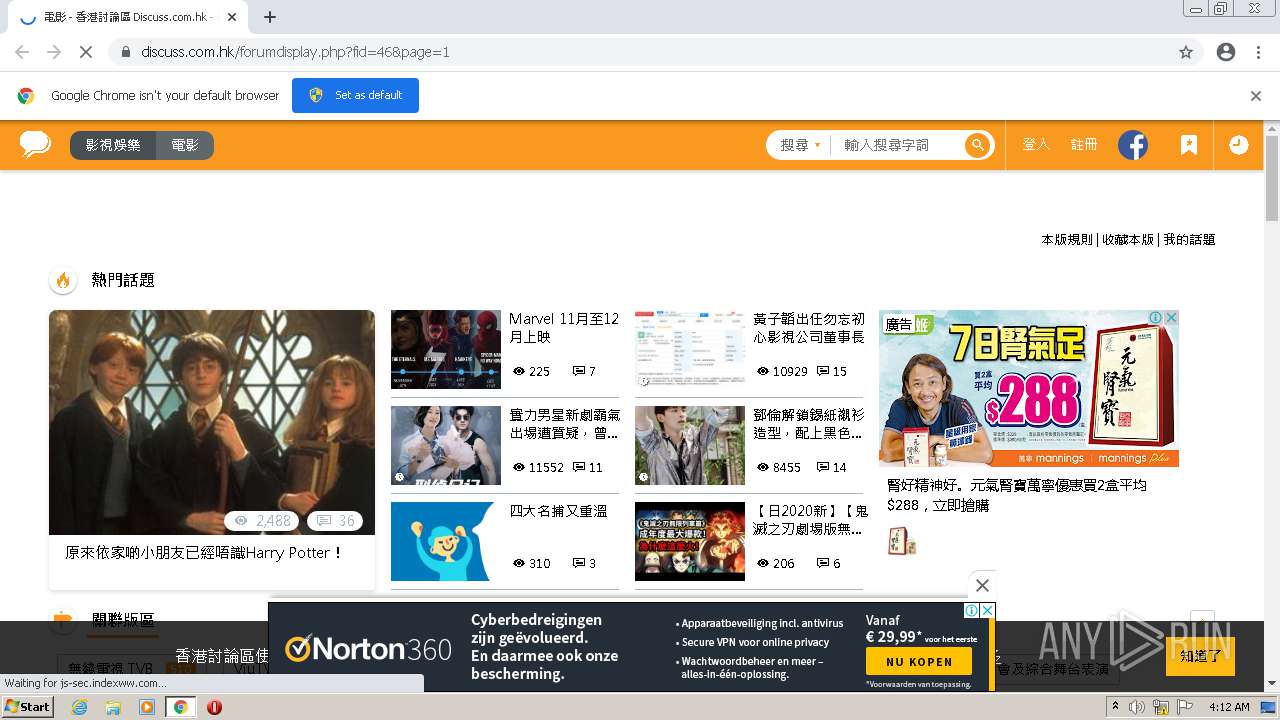This screenshot has width=1280, height=720.
Task: Select the 電影 - 香港討論區 browser tab
Action: click(x=130, y=17)
